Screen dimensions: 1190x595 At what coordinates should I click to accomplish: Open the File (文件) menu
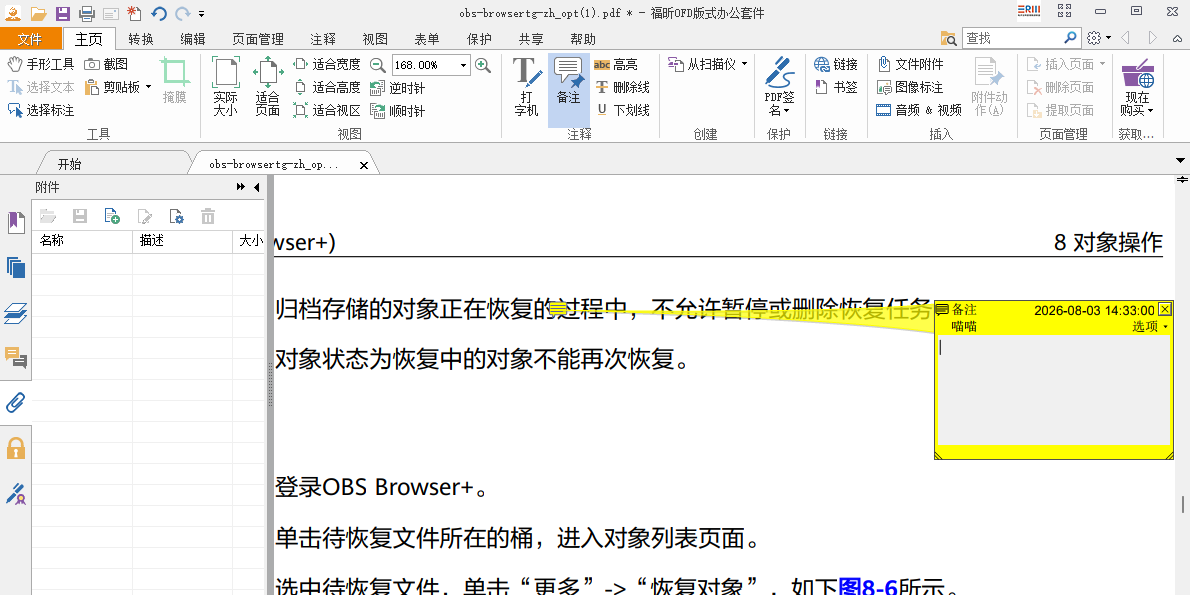coord(30,39)
